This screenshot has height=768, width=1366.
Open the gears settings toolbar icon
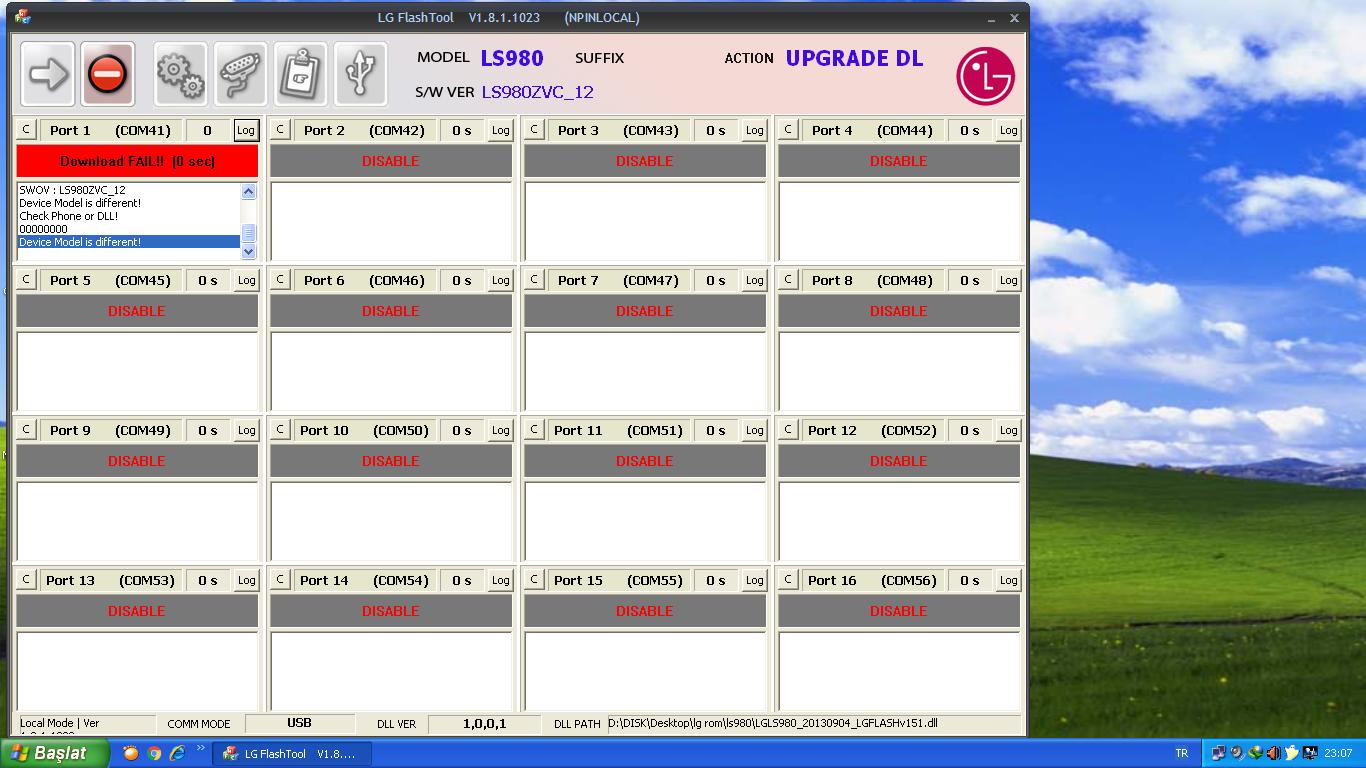coord(180,74)
